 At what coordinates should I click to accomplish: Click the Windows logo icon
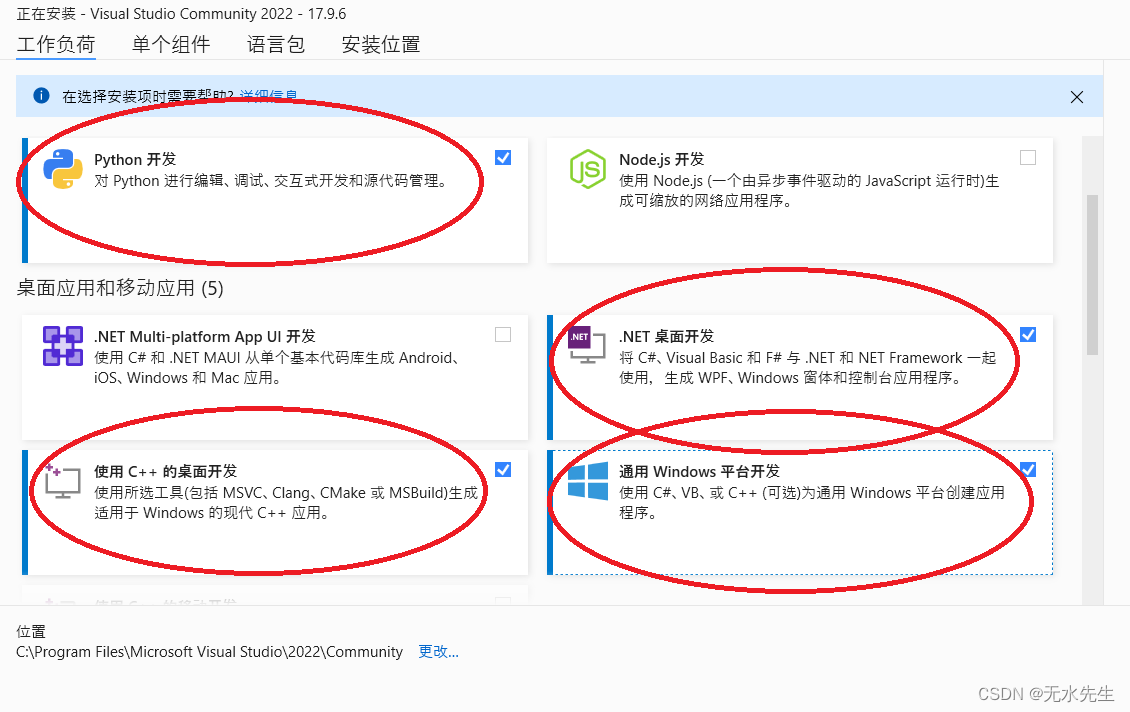click(588, 481)
